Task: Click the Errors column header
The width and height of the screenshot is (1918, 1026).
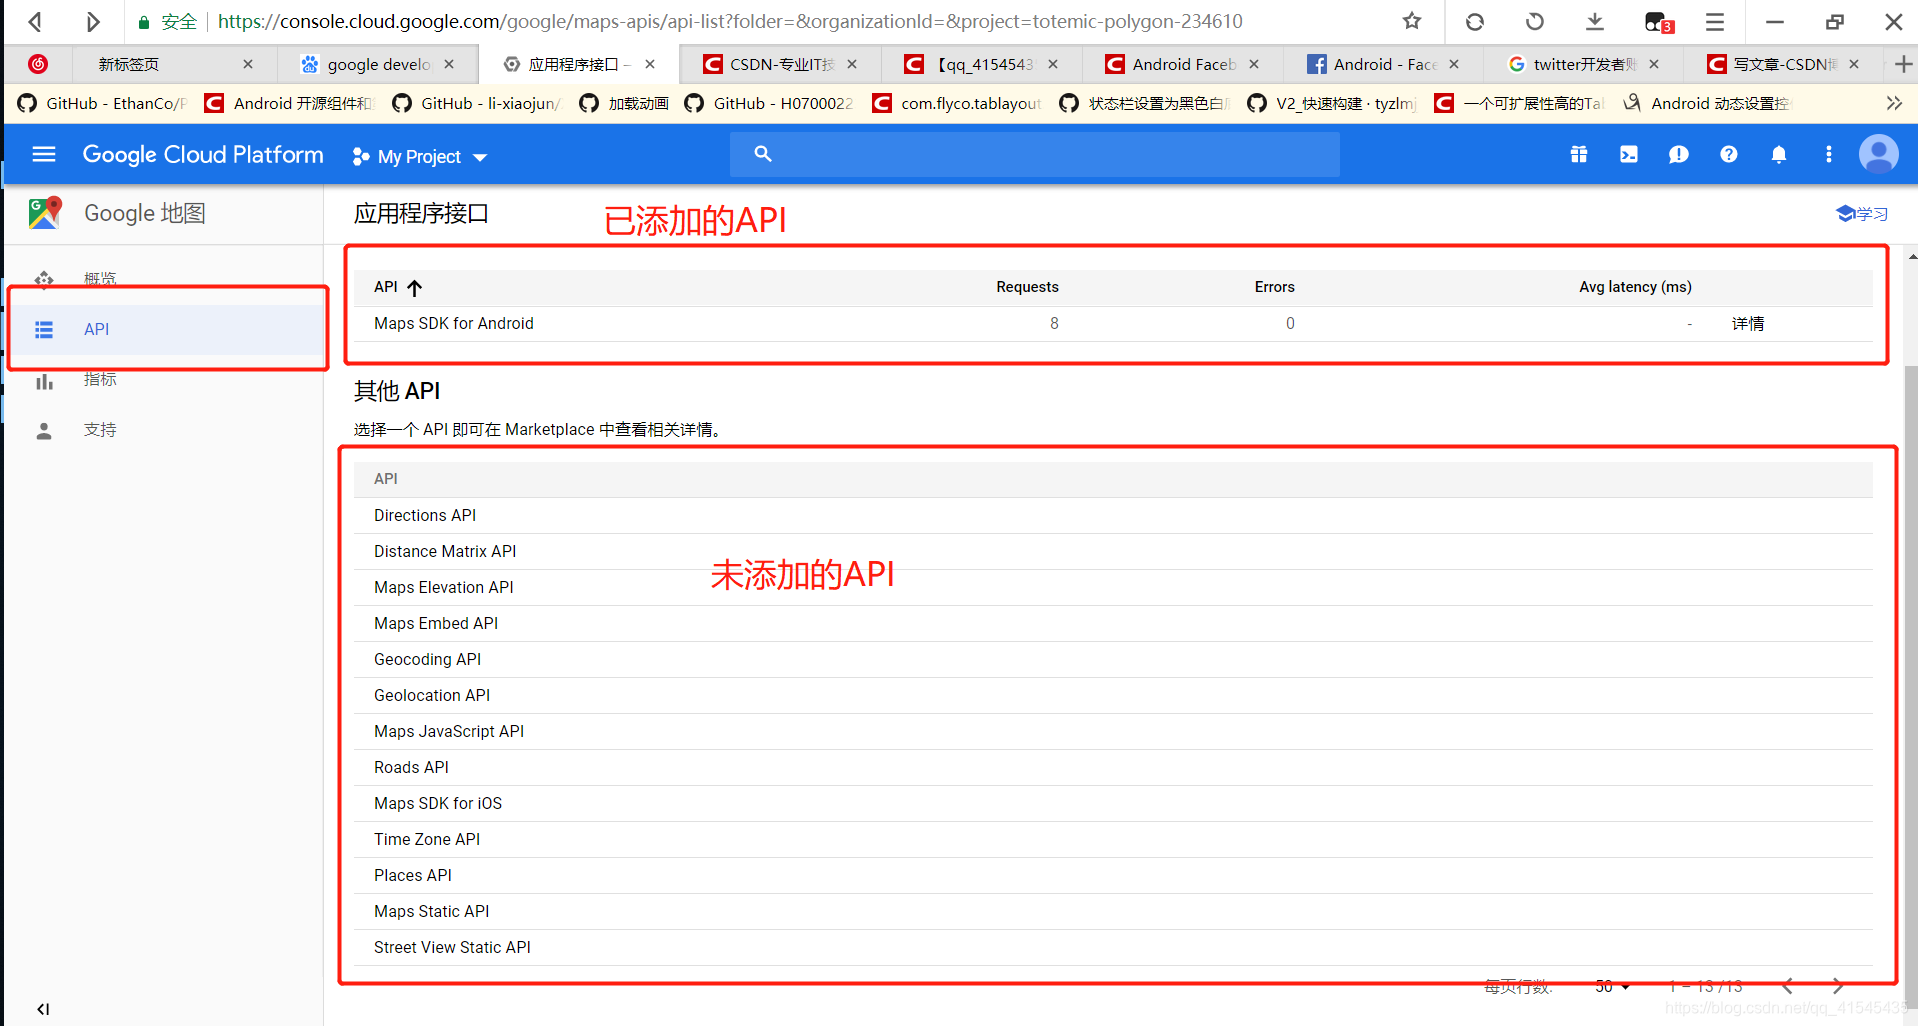Action: [1274, 287]
